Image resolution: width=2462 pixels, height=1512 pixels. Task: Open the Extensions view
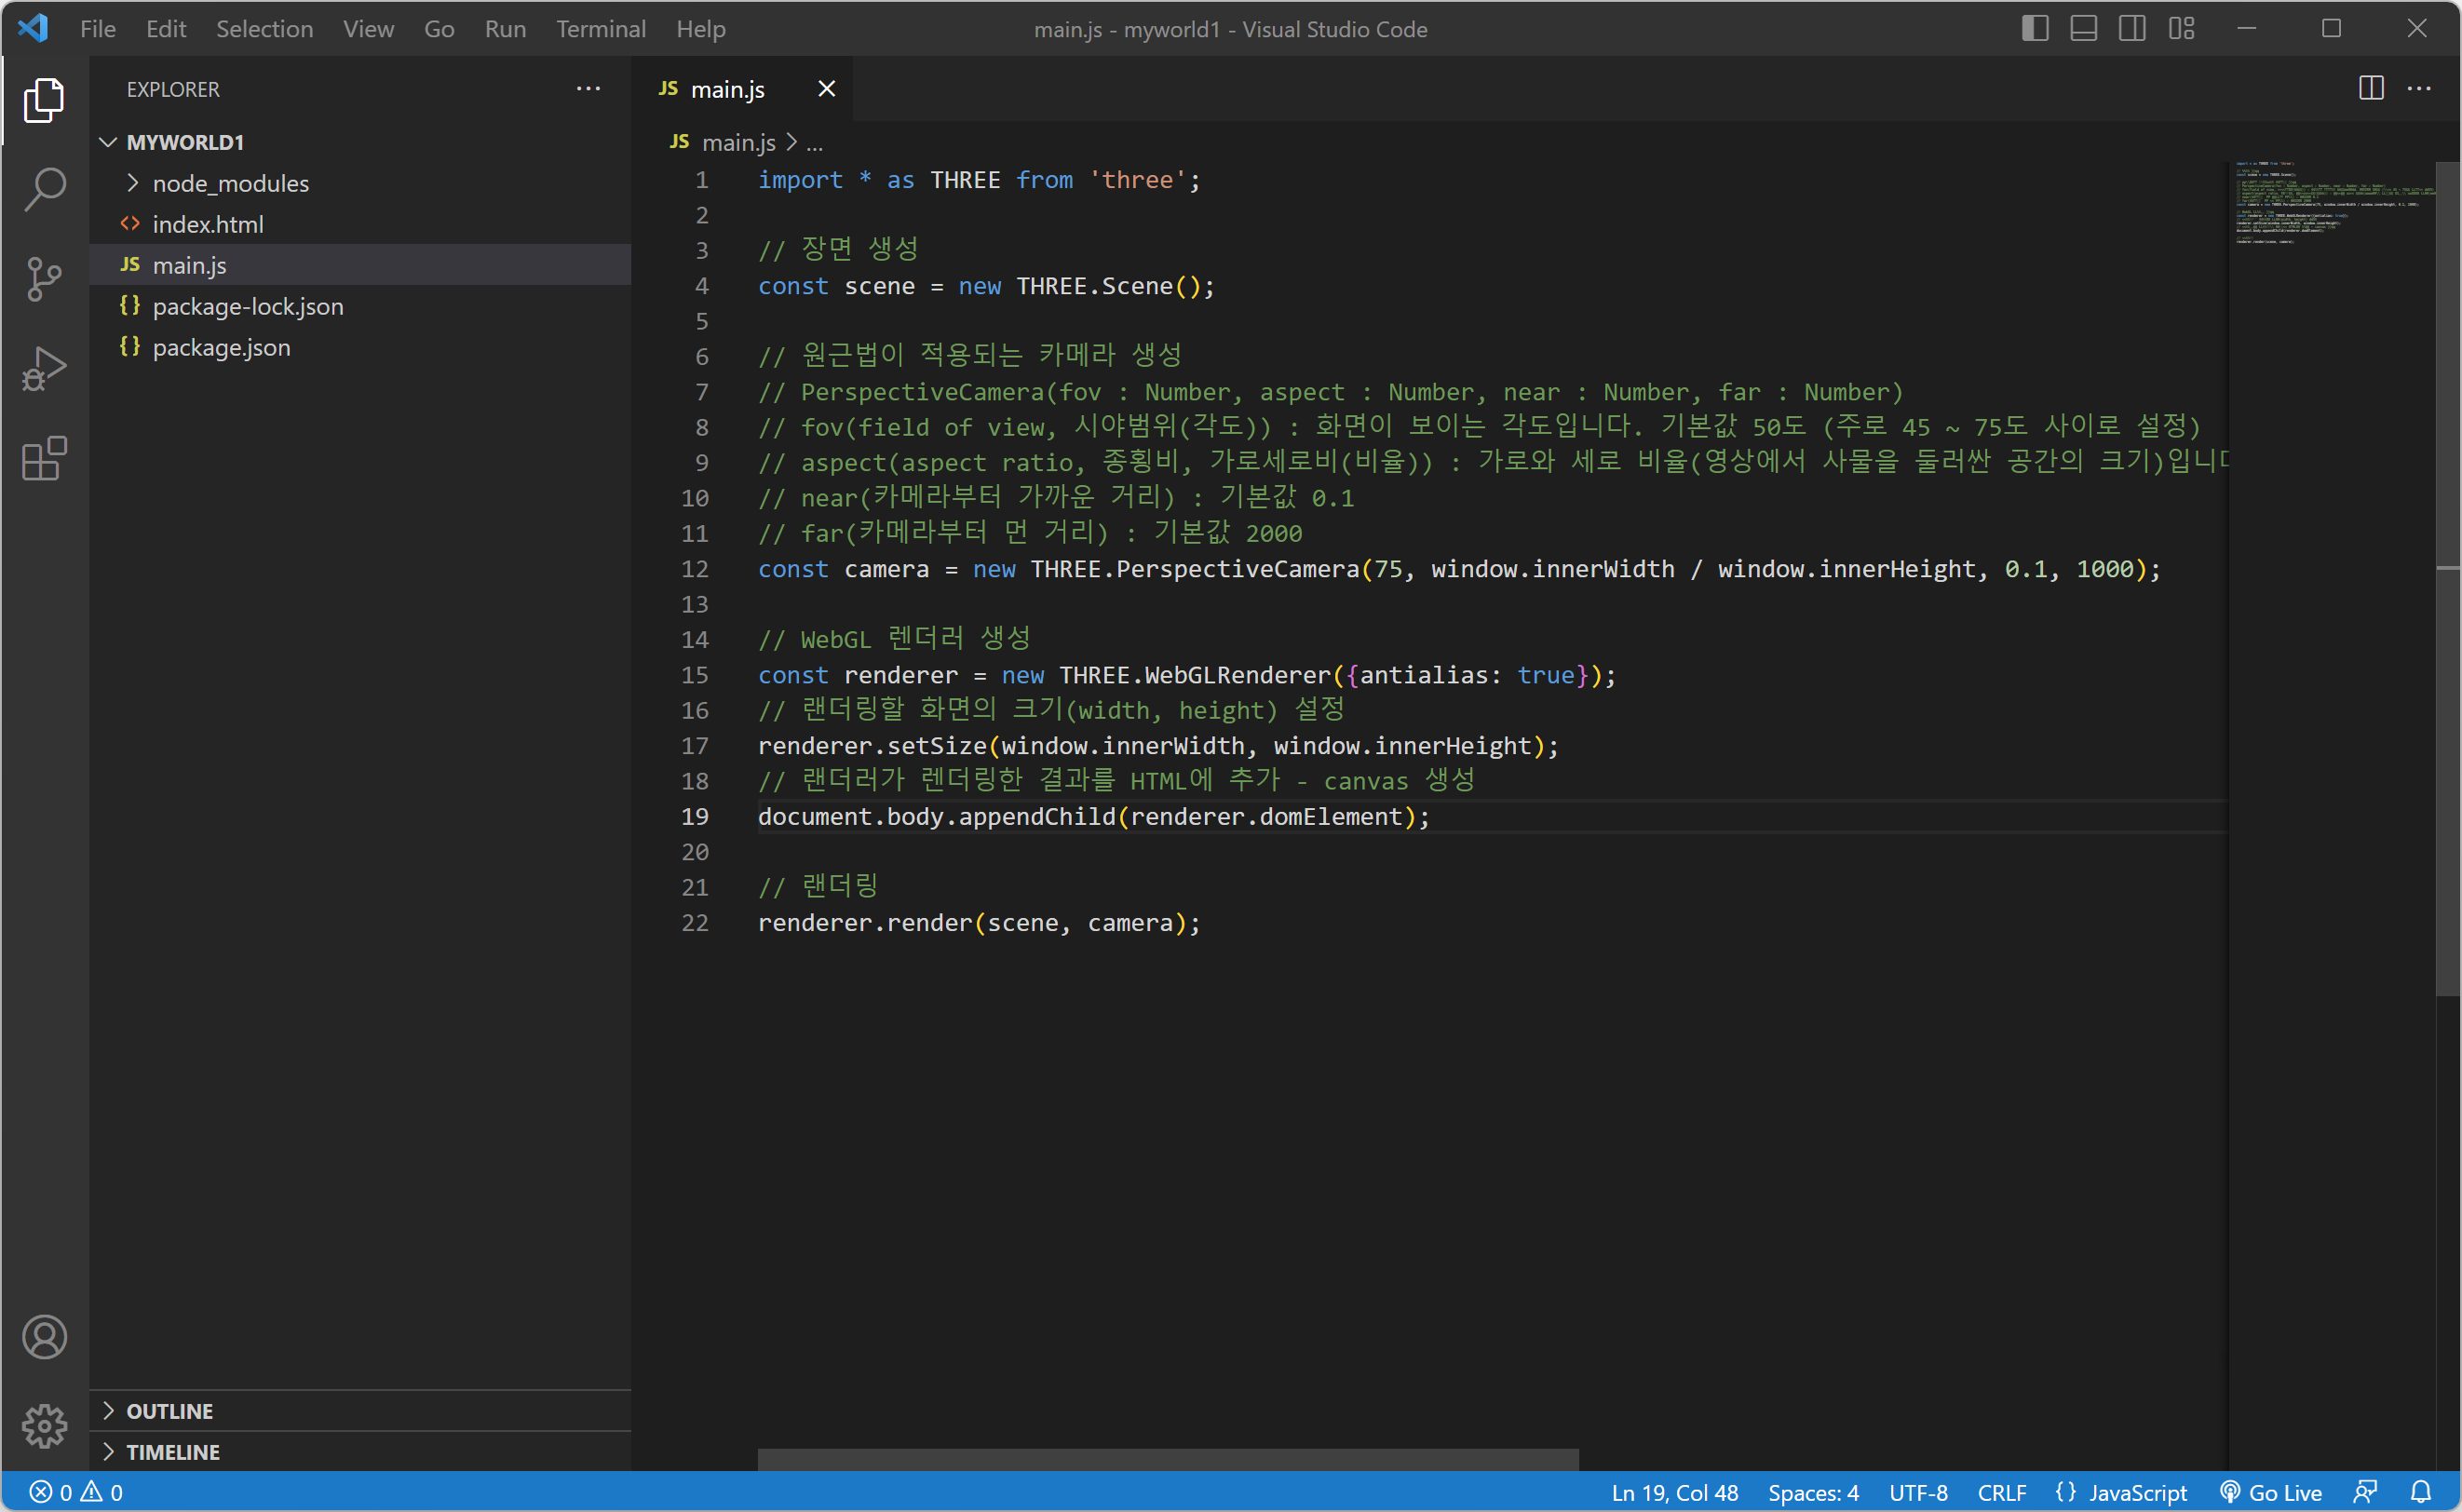click(x=44, y=459)
